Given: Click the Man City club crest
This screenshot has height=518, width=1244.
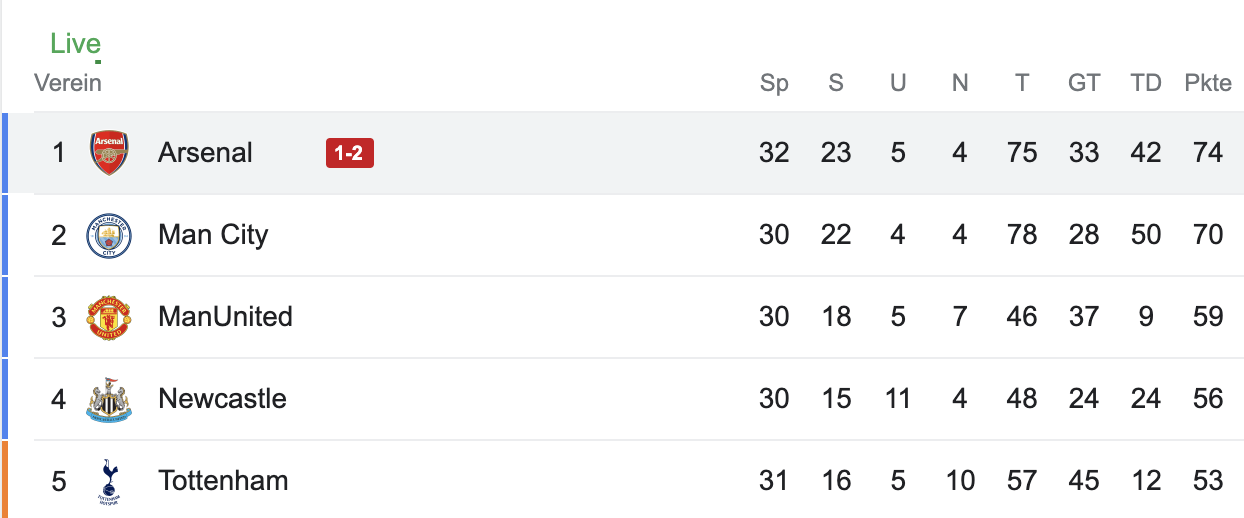Looking at the screenshot, I should (x=109, y=235).
